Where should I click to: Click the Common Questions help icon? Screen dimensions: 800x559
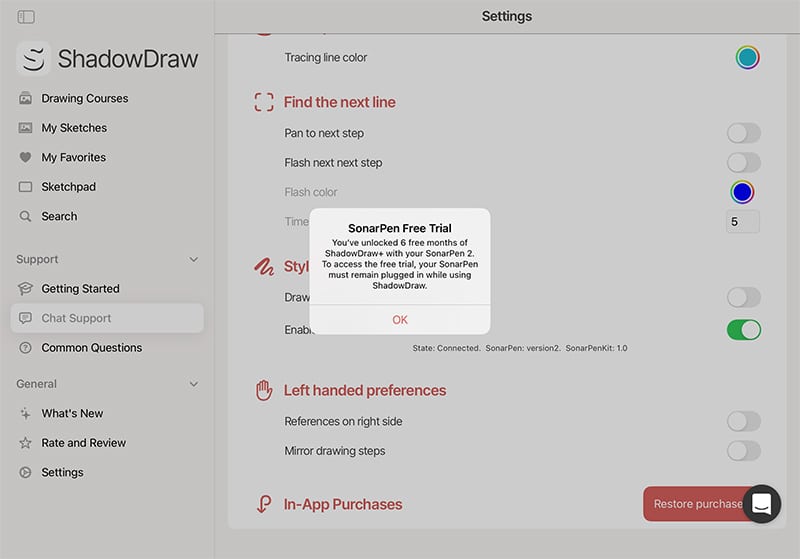pos(25,348)
